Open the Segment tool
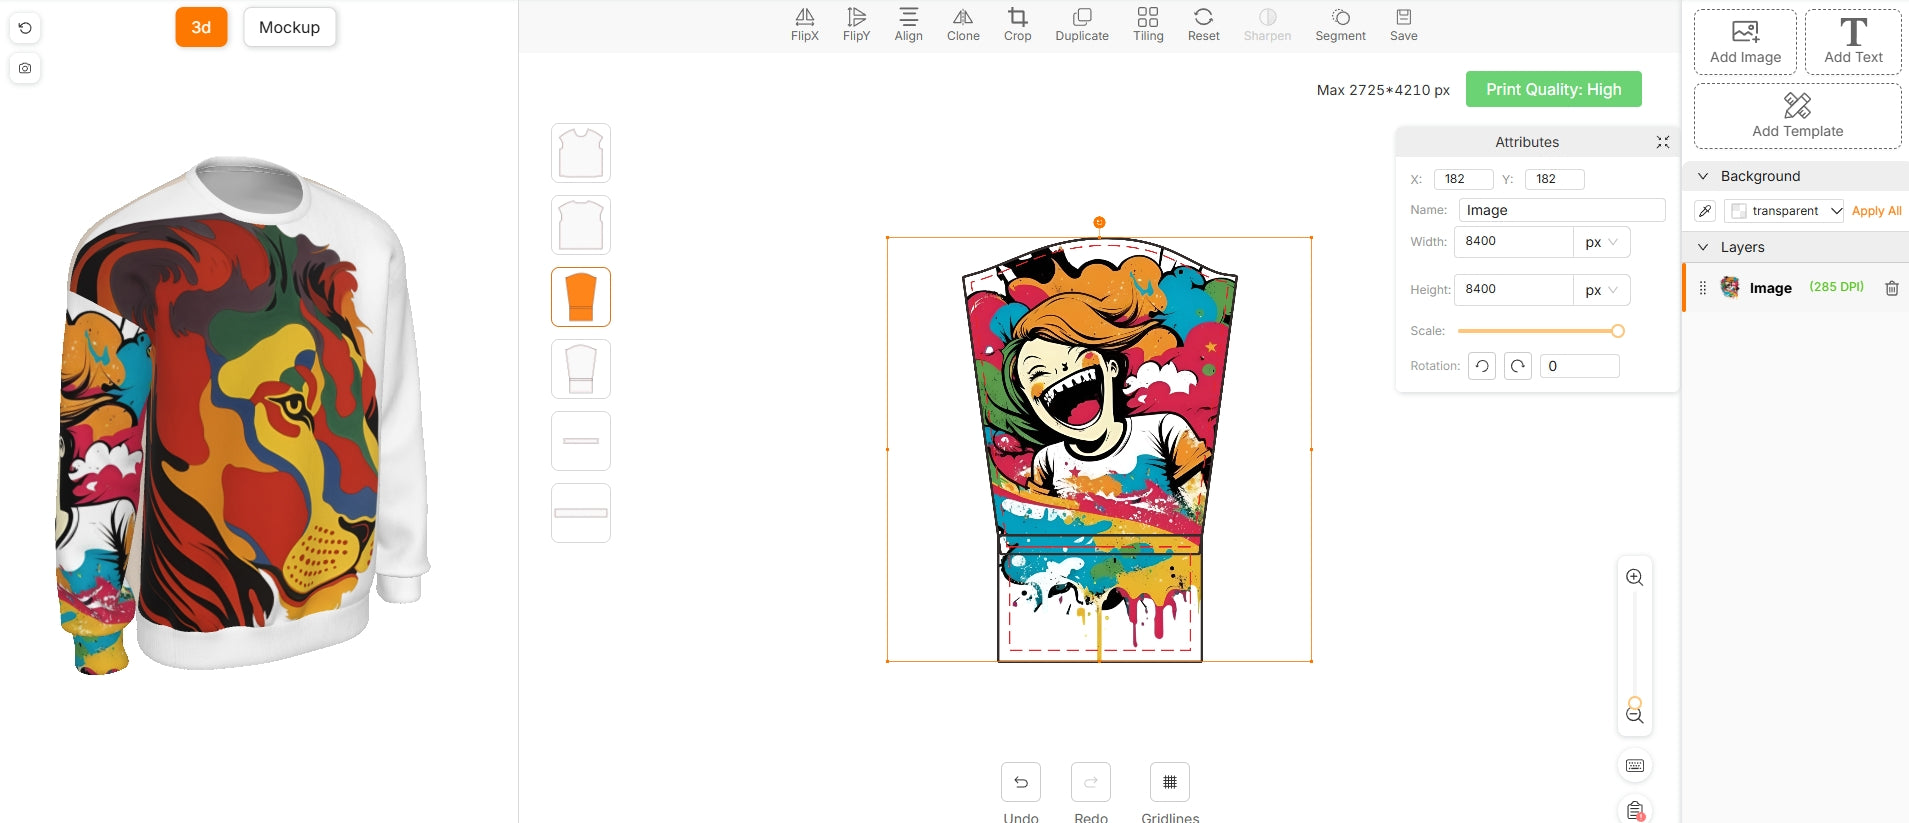 point(1340,25)
